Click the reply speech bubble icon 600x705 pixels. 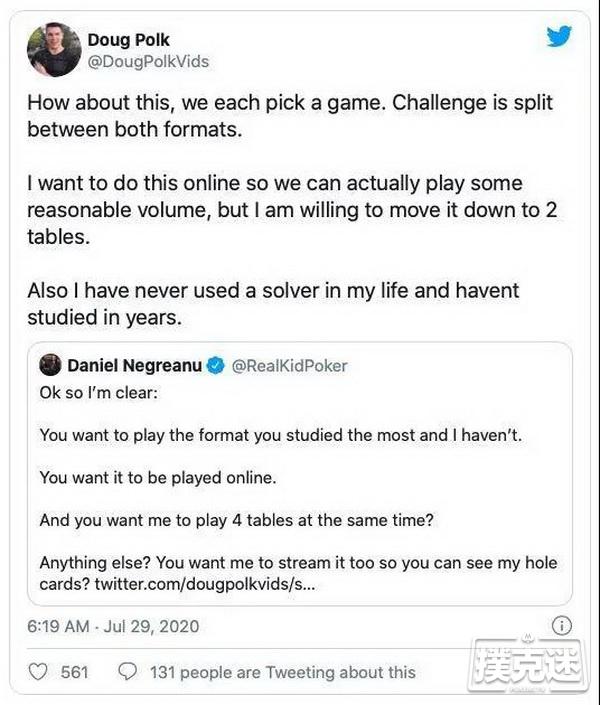(127, 672)
